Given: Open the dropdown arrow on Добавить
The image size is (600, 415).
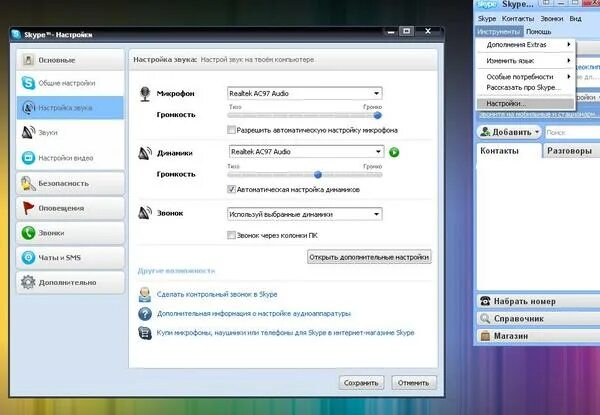Looking at the screenshot, I should click(537, 132).
